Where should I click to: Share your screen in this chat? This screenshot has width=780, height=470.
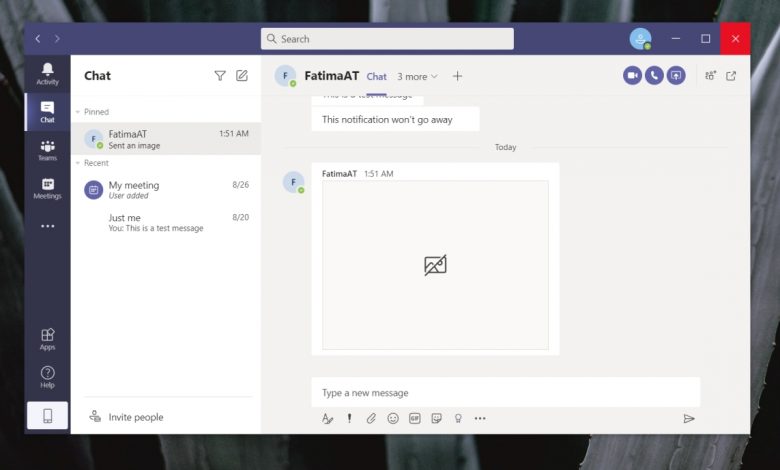coord(676,76)
